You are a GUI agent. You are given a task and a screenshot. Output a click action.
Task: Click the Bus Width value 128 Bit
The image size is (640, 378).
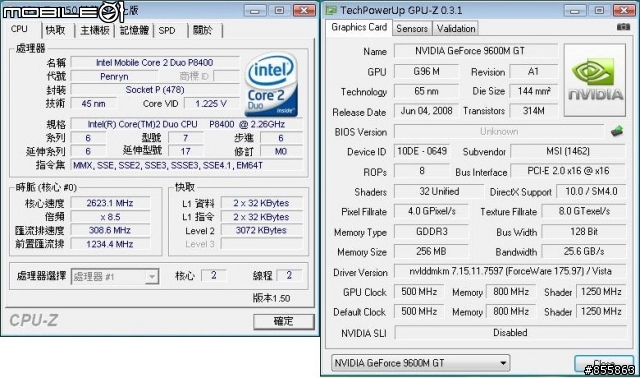[584, 231]
